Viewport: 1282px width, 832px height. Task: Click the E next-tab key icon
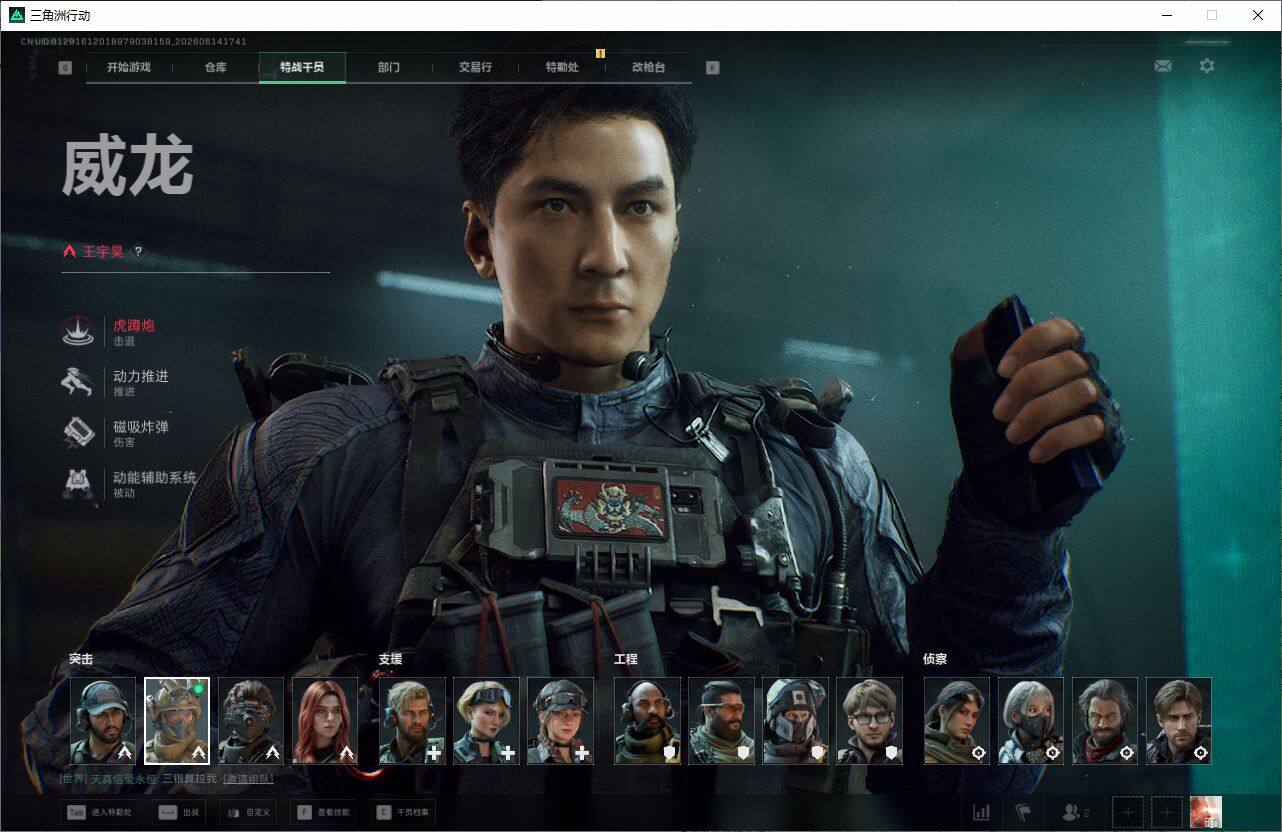coord(712,68)
